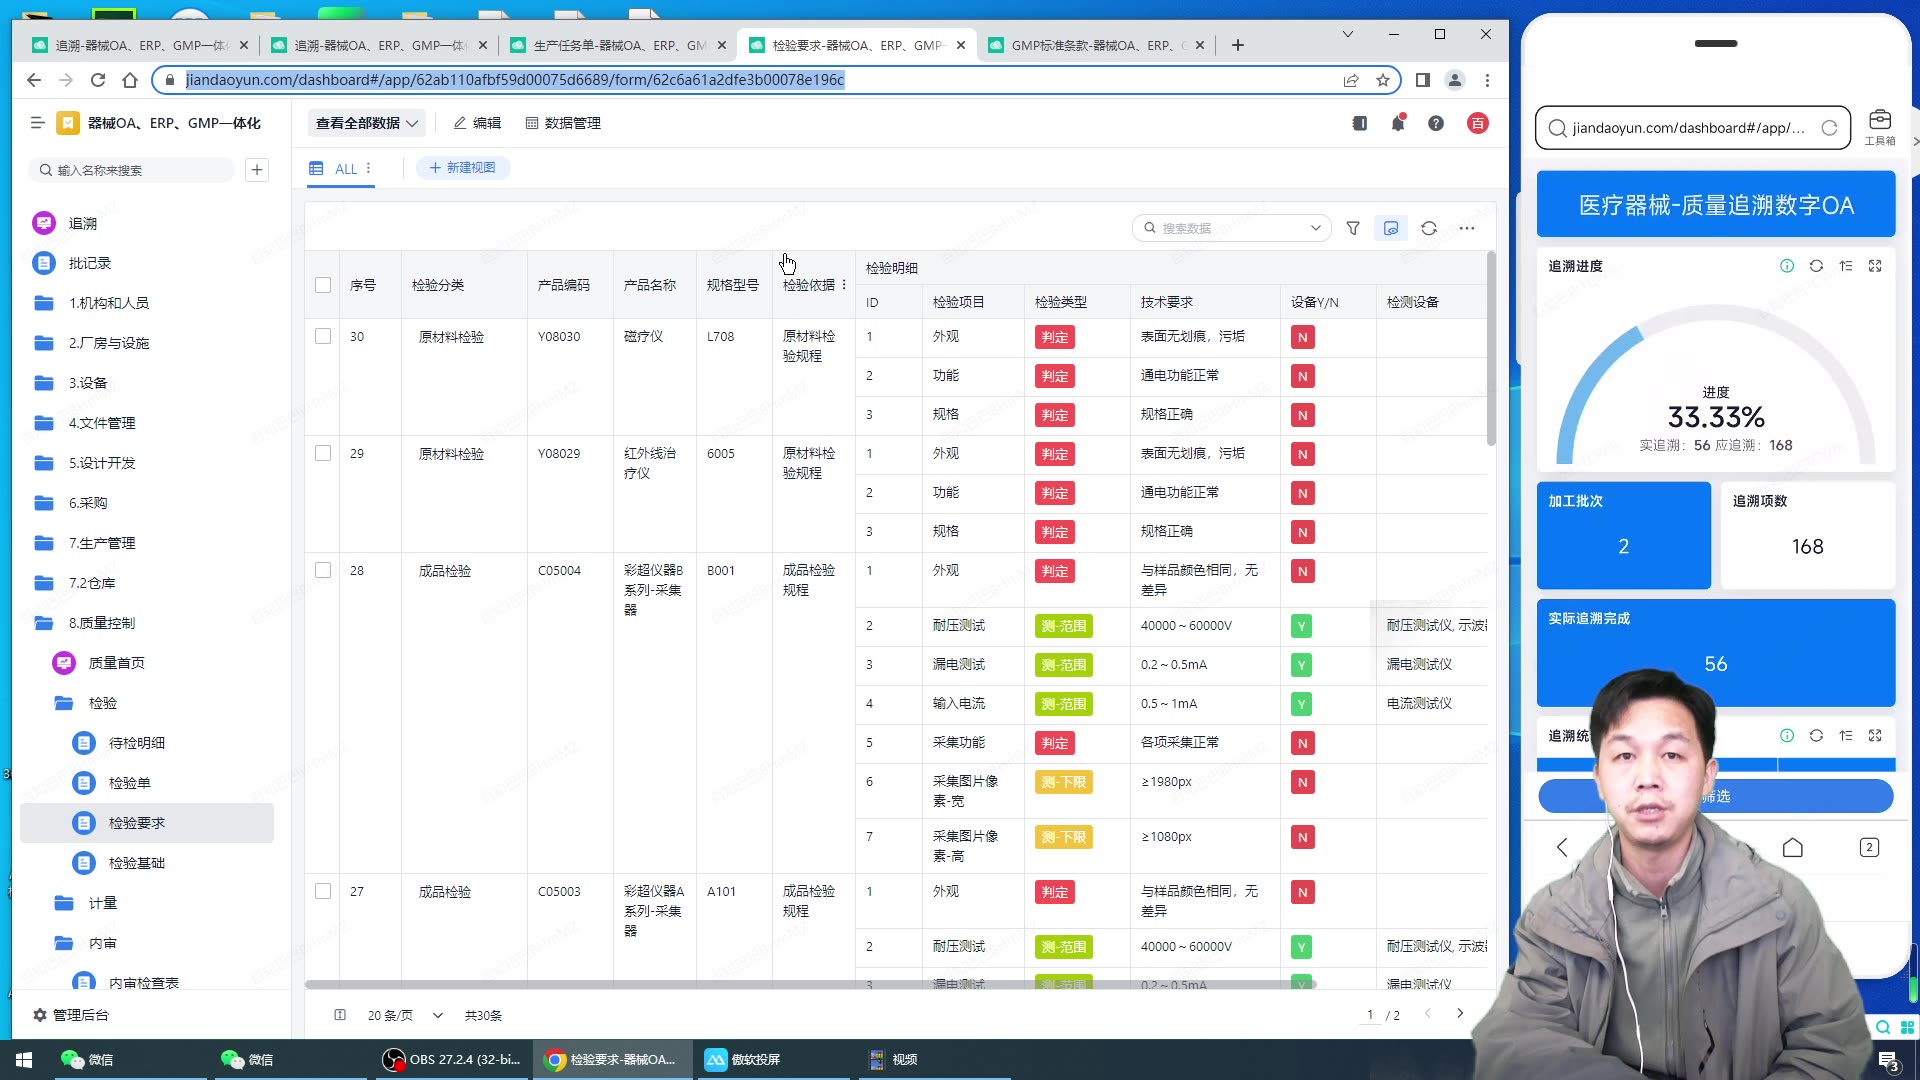Expand the 搜索数据 search dropdown arrow

[x=1315, y=228]
